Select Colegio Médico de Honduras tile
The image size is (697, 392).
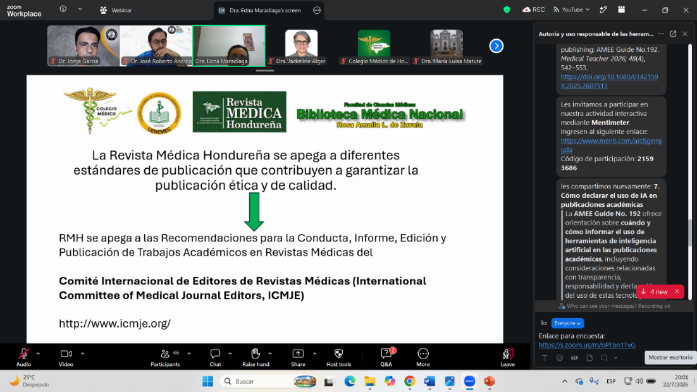[374, 47]
